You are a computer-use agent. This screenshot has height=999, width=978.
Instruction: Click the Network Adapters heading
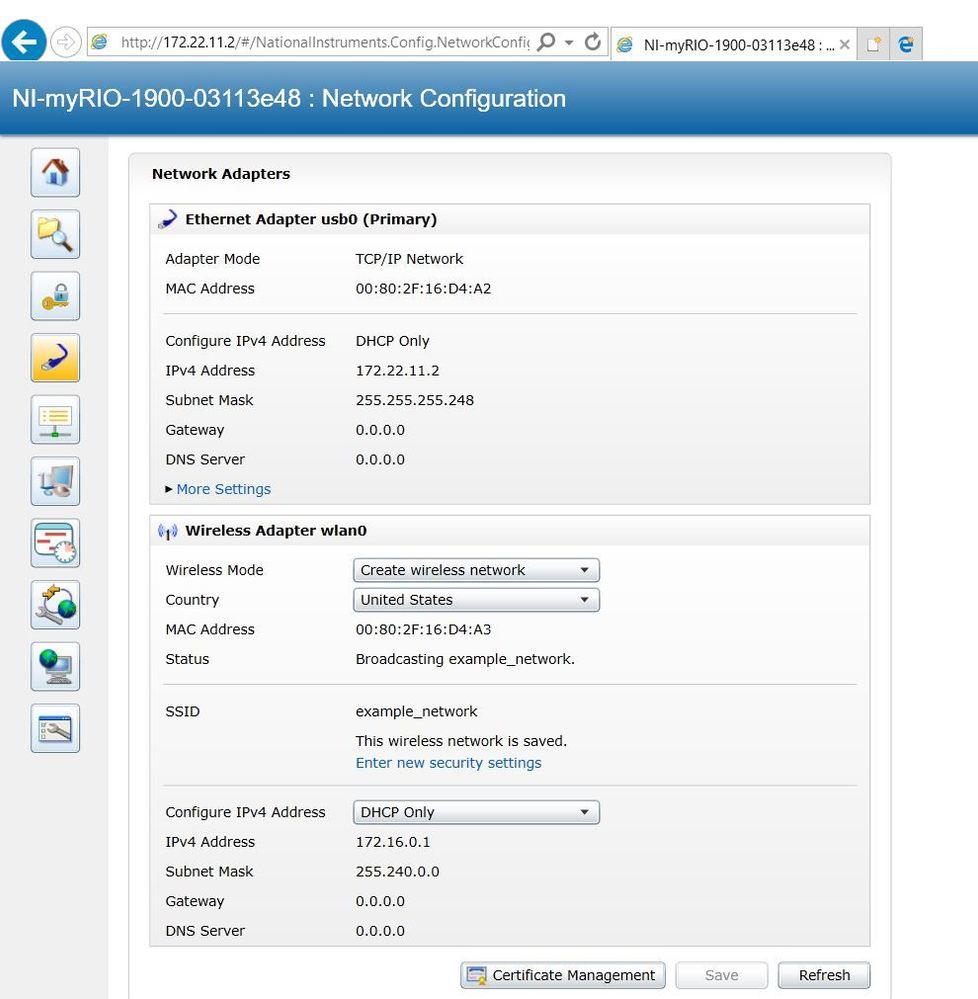coord(220,174)
